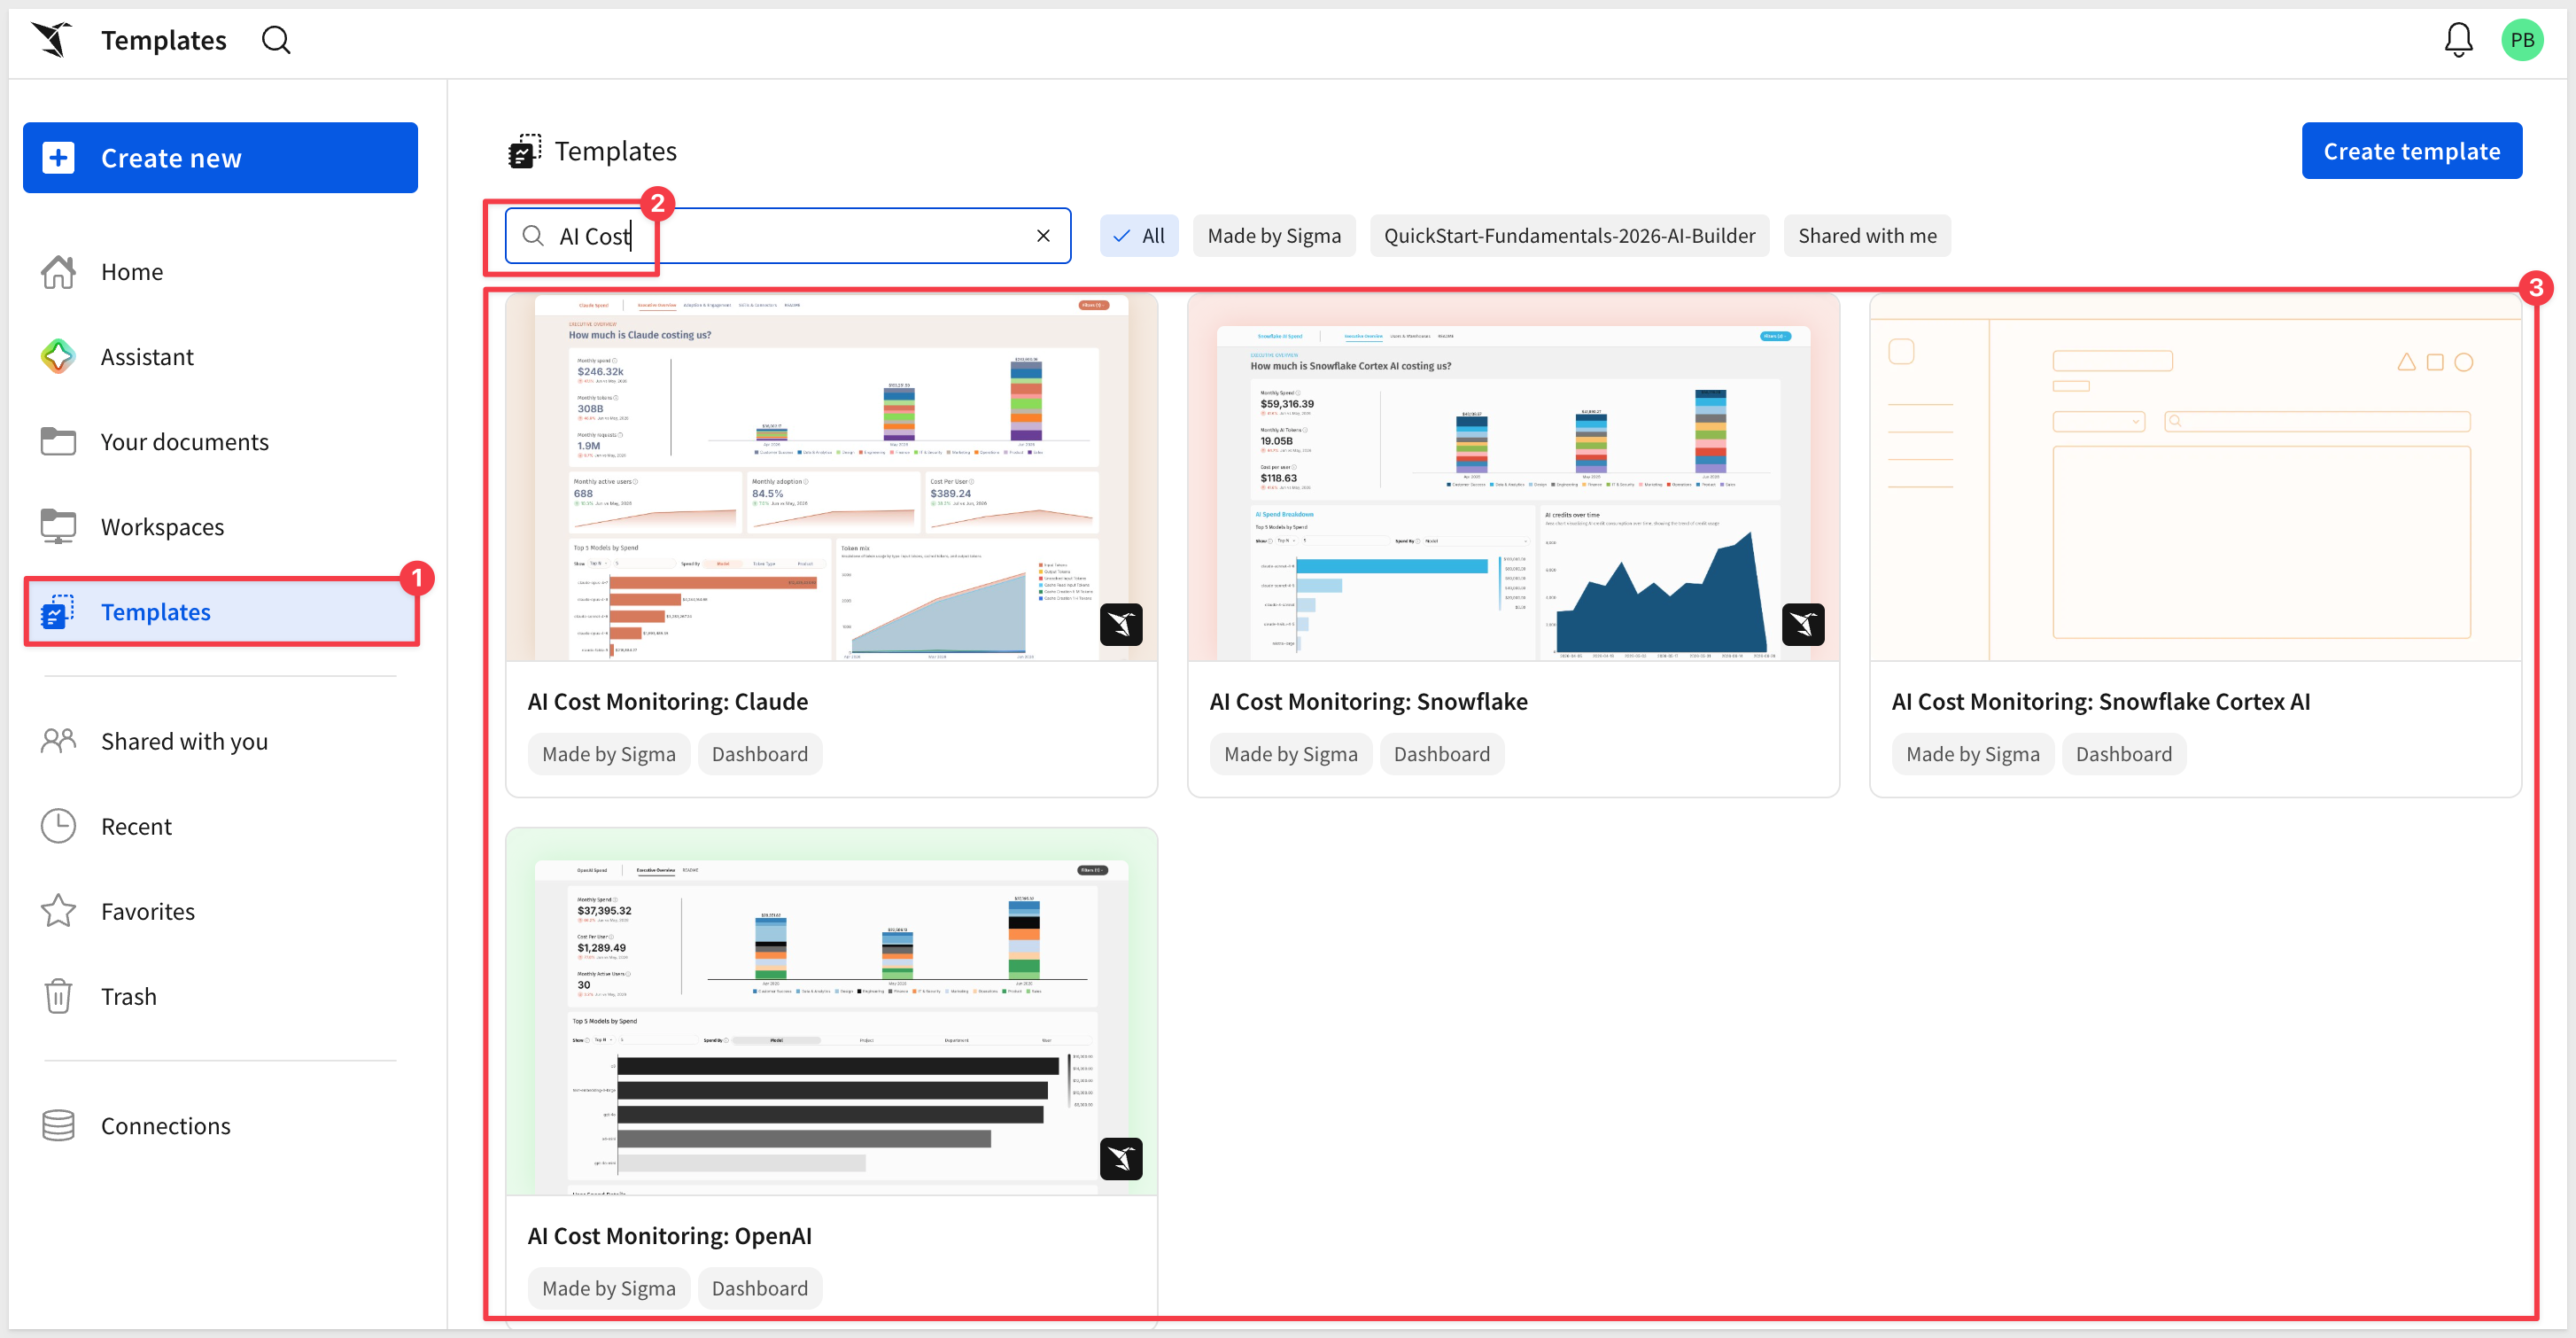Open the Snowflake dashboard preview thumbnail
The image size is (2576, 1338).
pyautogui.click(x=1514, y=477)
